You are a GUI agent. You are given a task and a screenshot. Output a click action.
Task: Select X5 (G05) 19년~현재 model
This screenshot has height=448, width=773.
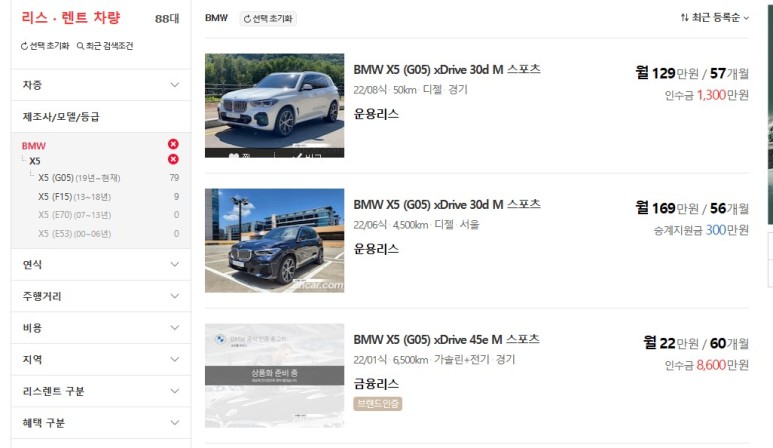click(79, 178)
